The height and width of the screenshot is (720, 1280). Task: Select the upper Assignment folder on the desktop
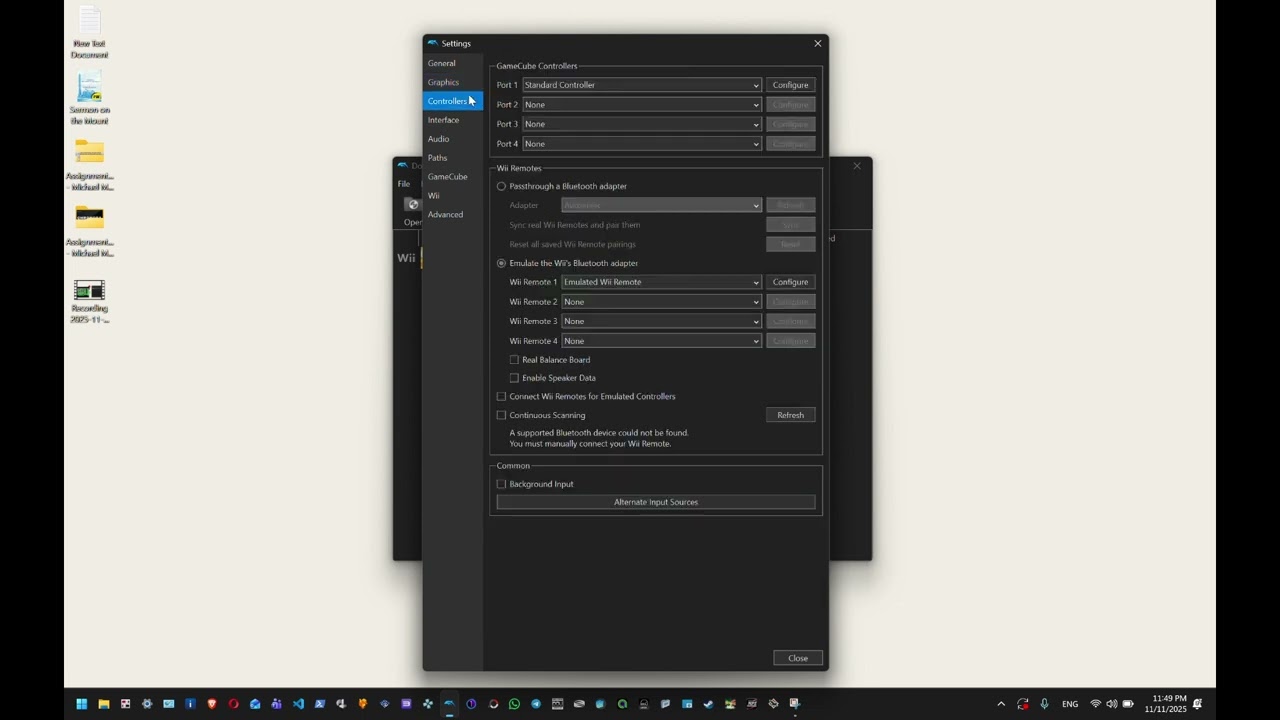click(89, 165)
